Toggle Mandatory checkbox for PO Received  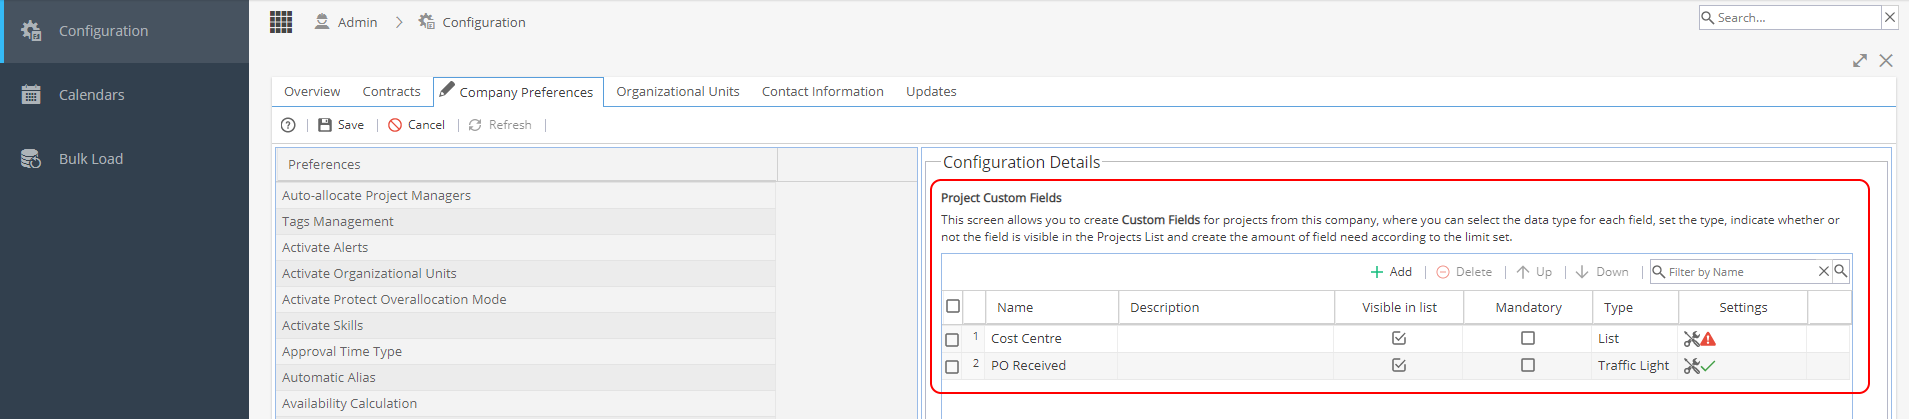1528,365
